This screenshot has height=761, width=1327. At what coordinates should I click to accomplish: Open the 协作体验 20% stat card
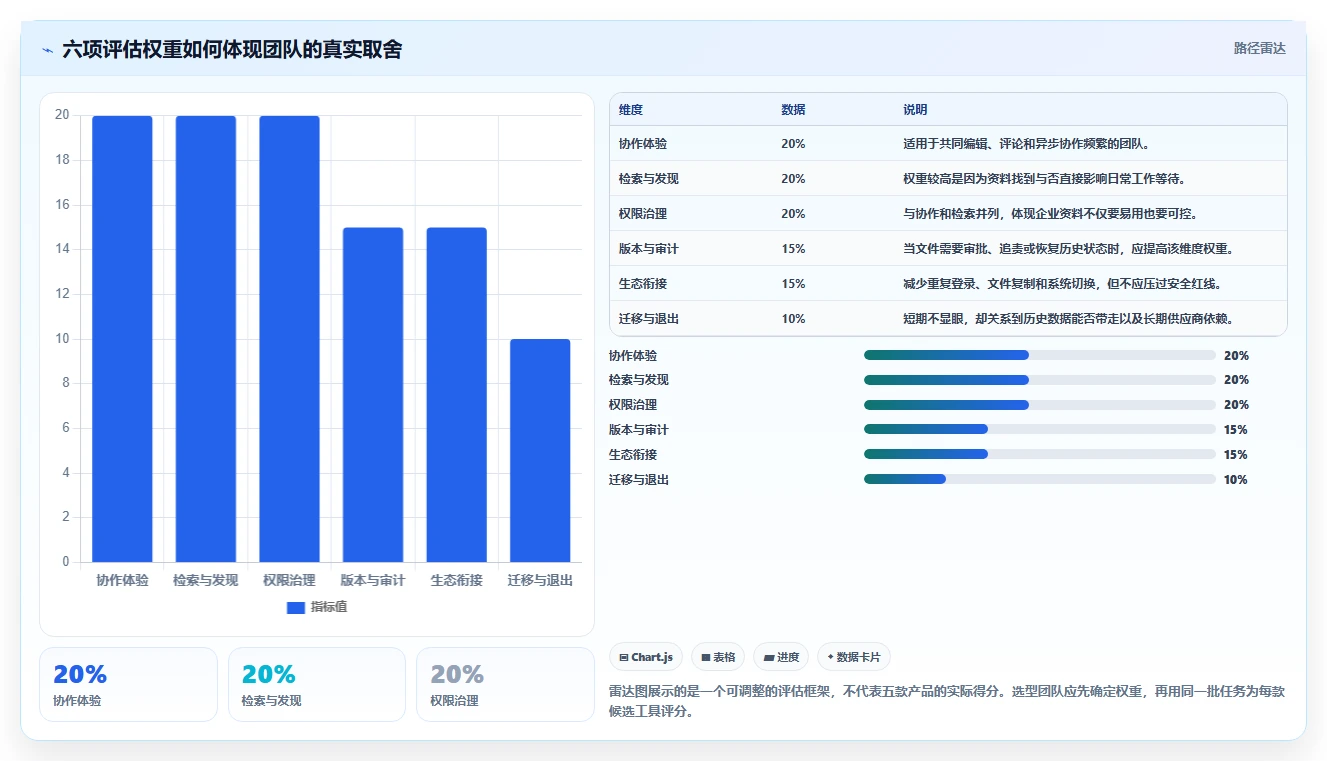128,684
